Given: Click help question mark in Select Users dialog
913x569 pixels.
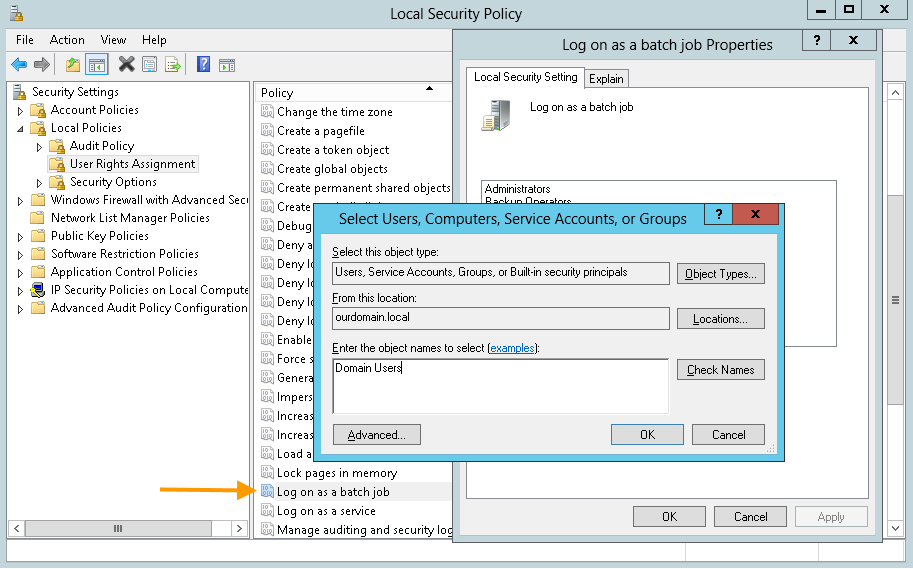Looking at the screenshot, I should (719, 214).
